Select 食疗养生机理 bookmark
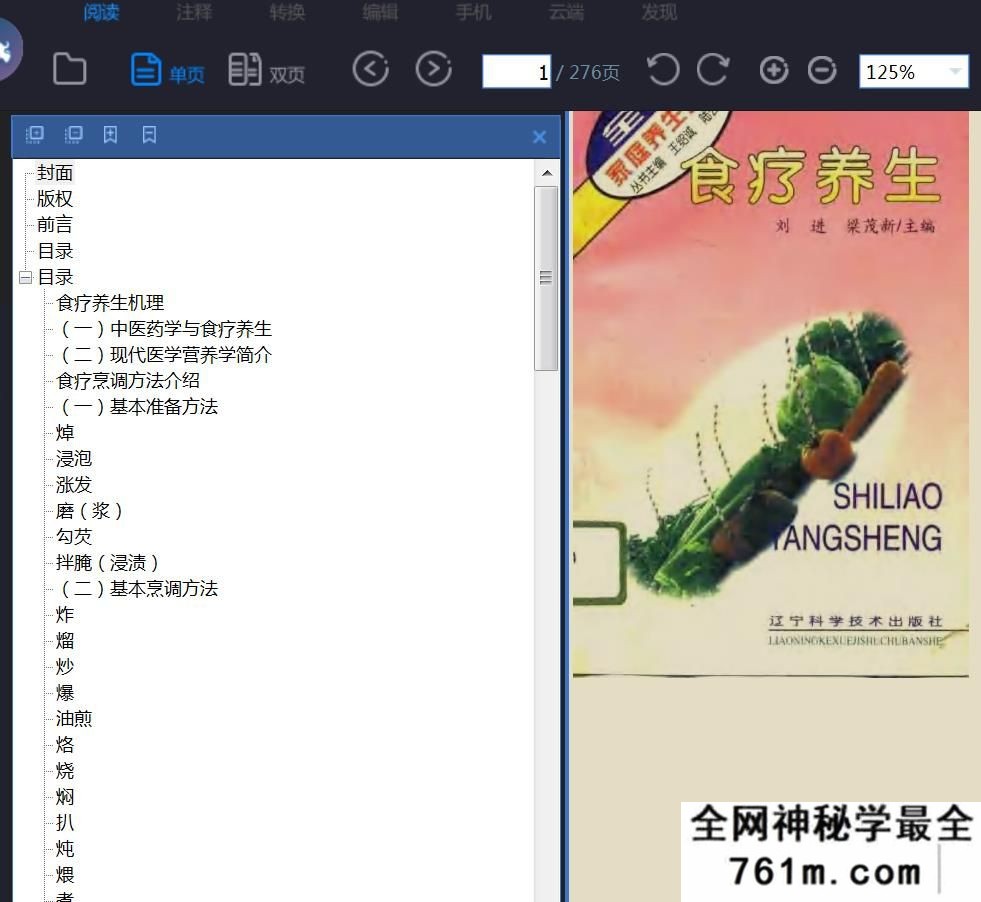 tap(110, 303)
